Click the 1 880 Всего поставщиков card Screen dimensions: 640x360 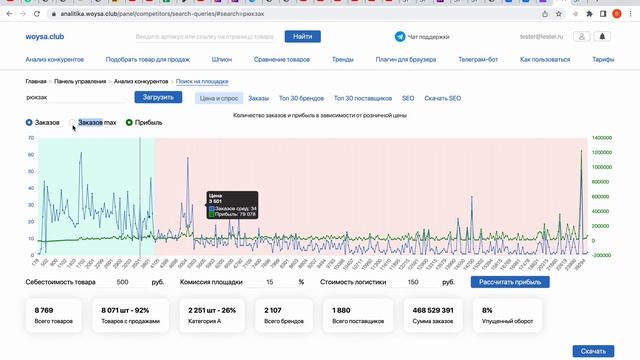[x=358, y=315]
